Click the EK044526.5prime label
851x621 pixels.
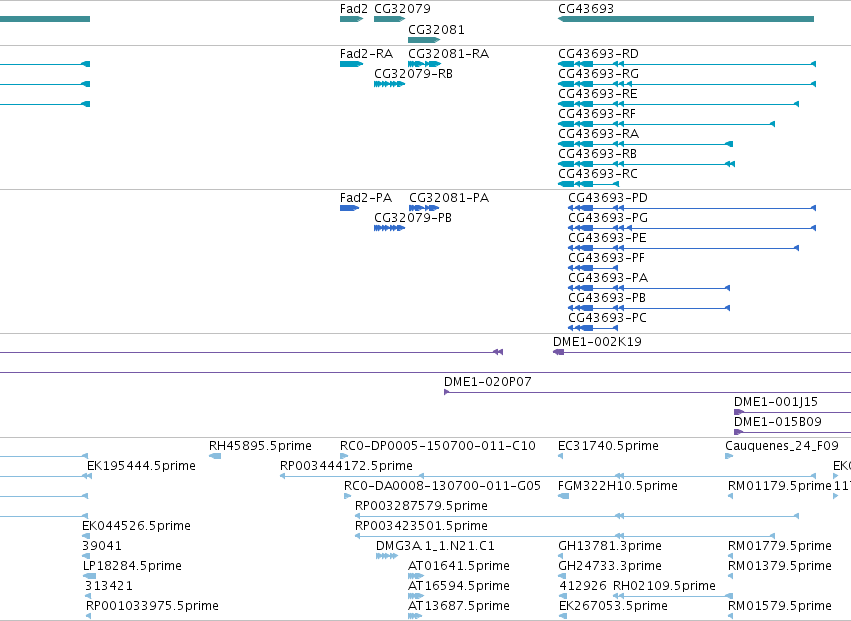coord(136,527)
